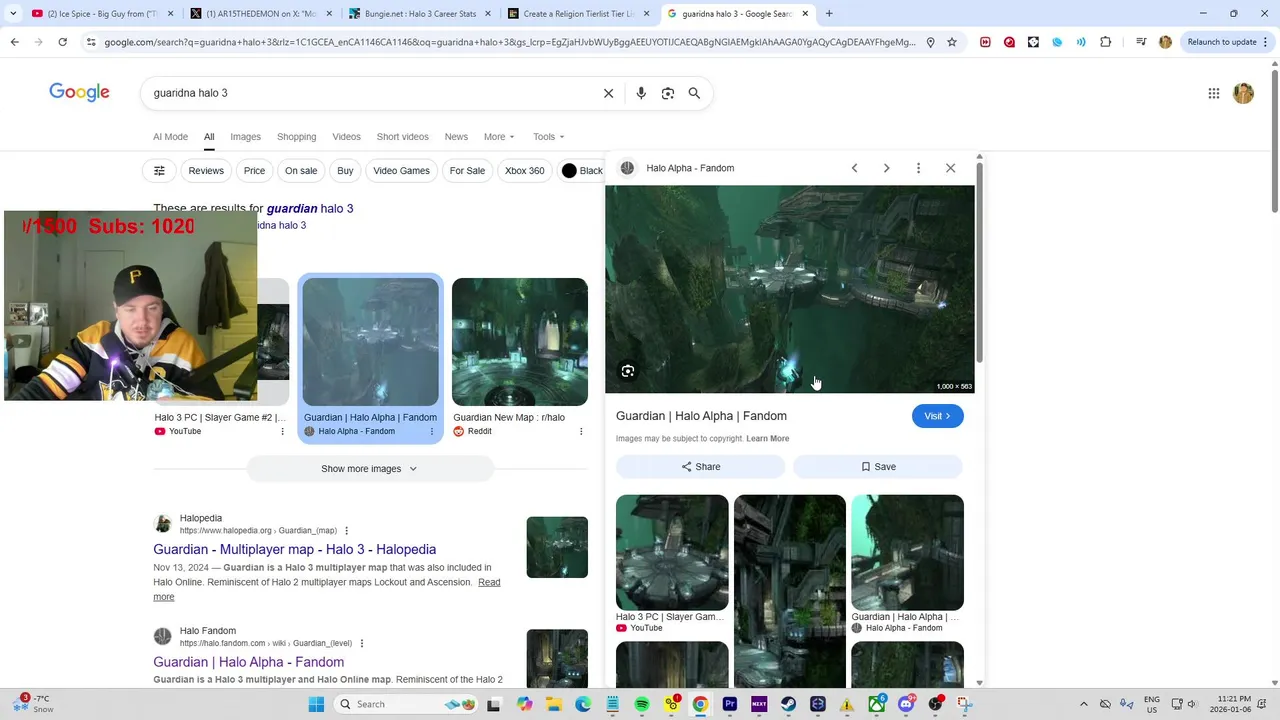Image resolution: width=1280 pixels, height=720 pixels.
Task: Clear the search box with the X icon
Action: (x=608, y=93)
